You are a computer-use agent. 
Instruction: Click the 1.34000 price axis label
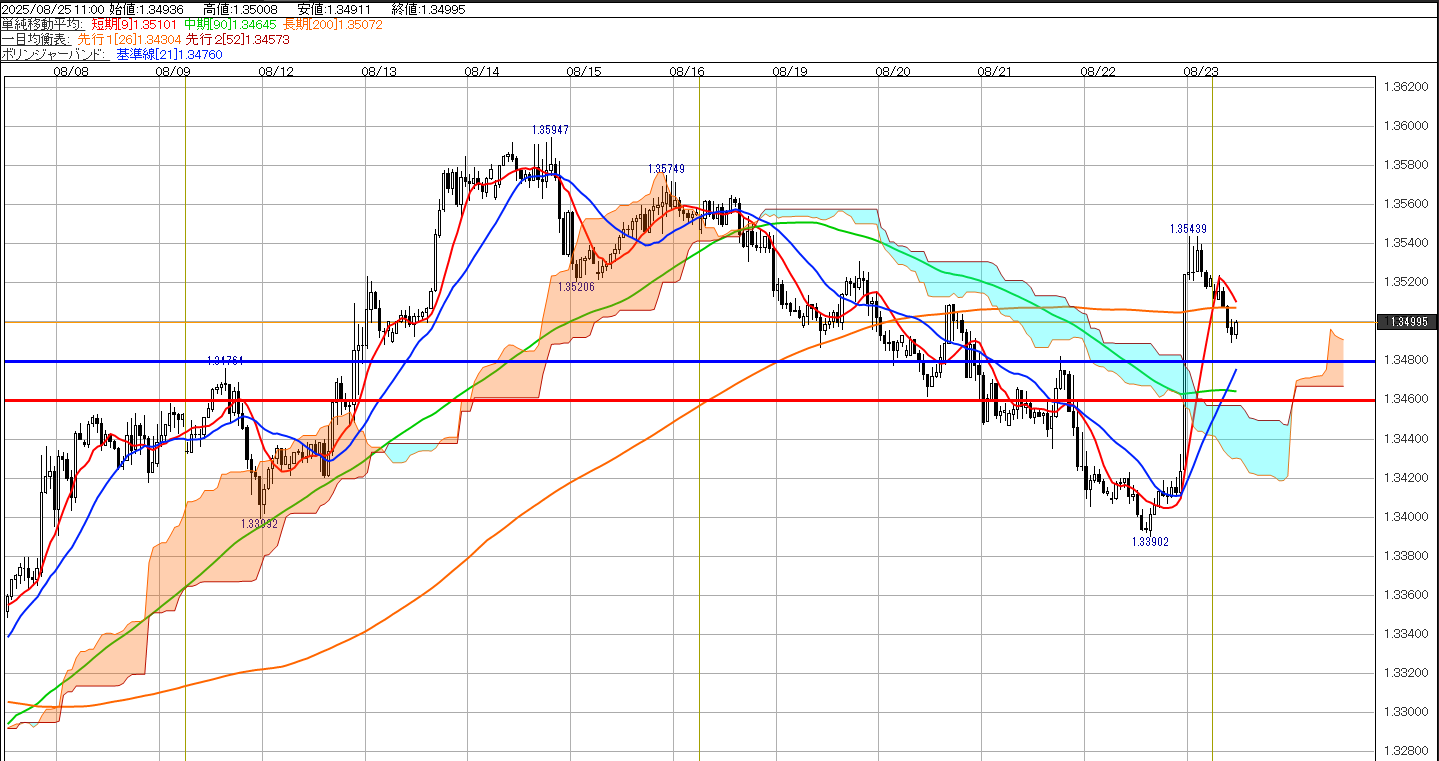tap(1405, 516)
